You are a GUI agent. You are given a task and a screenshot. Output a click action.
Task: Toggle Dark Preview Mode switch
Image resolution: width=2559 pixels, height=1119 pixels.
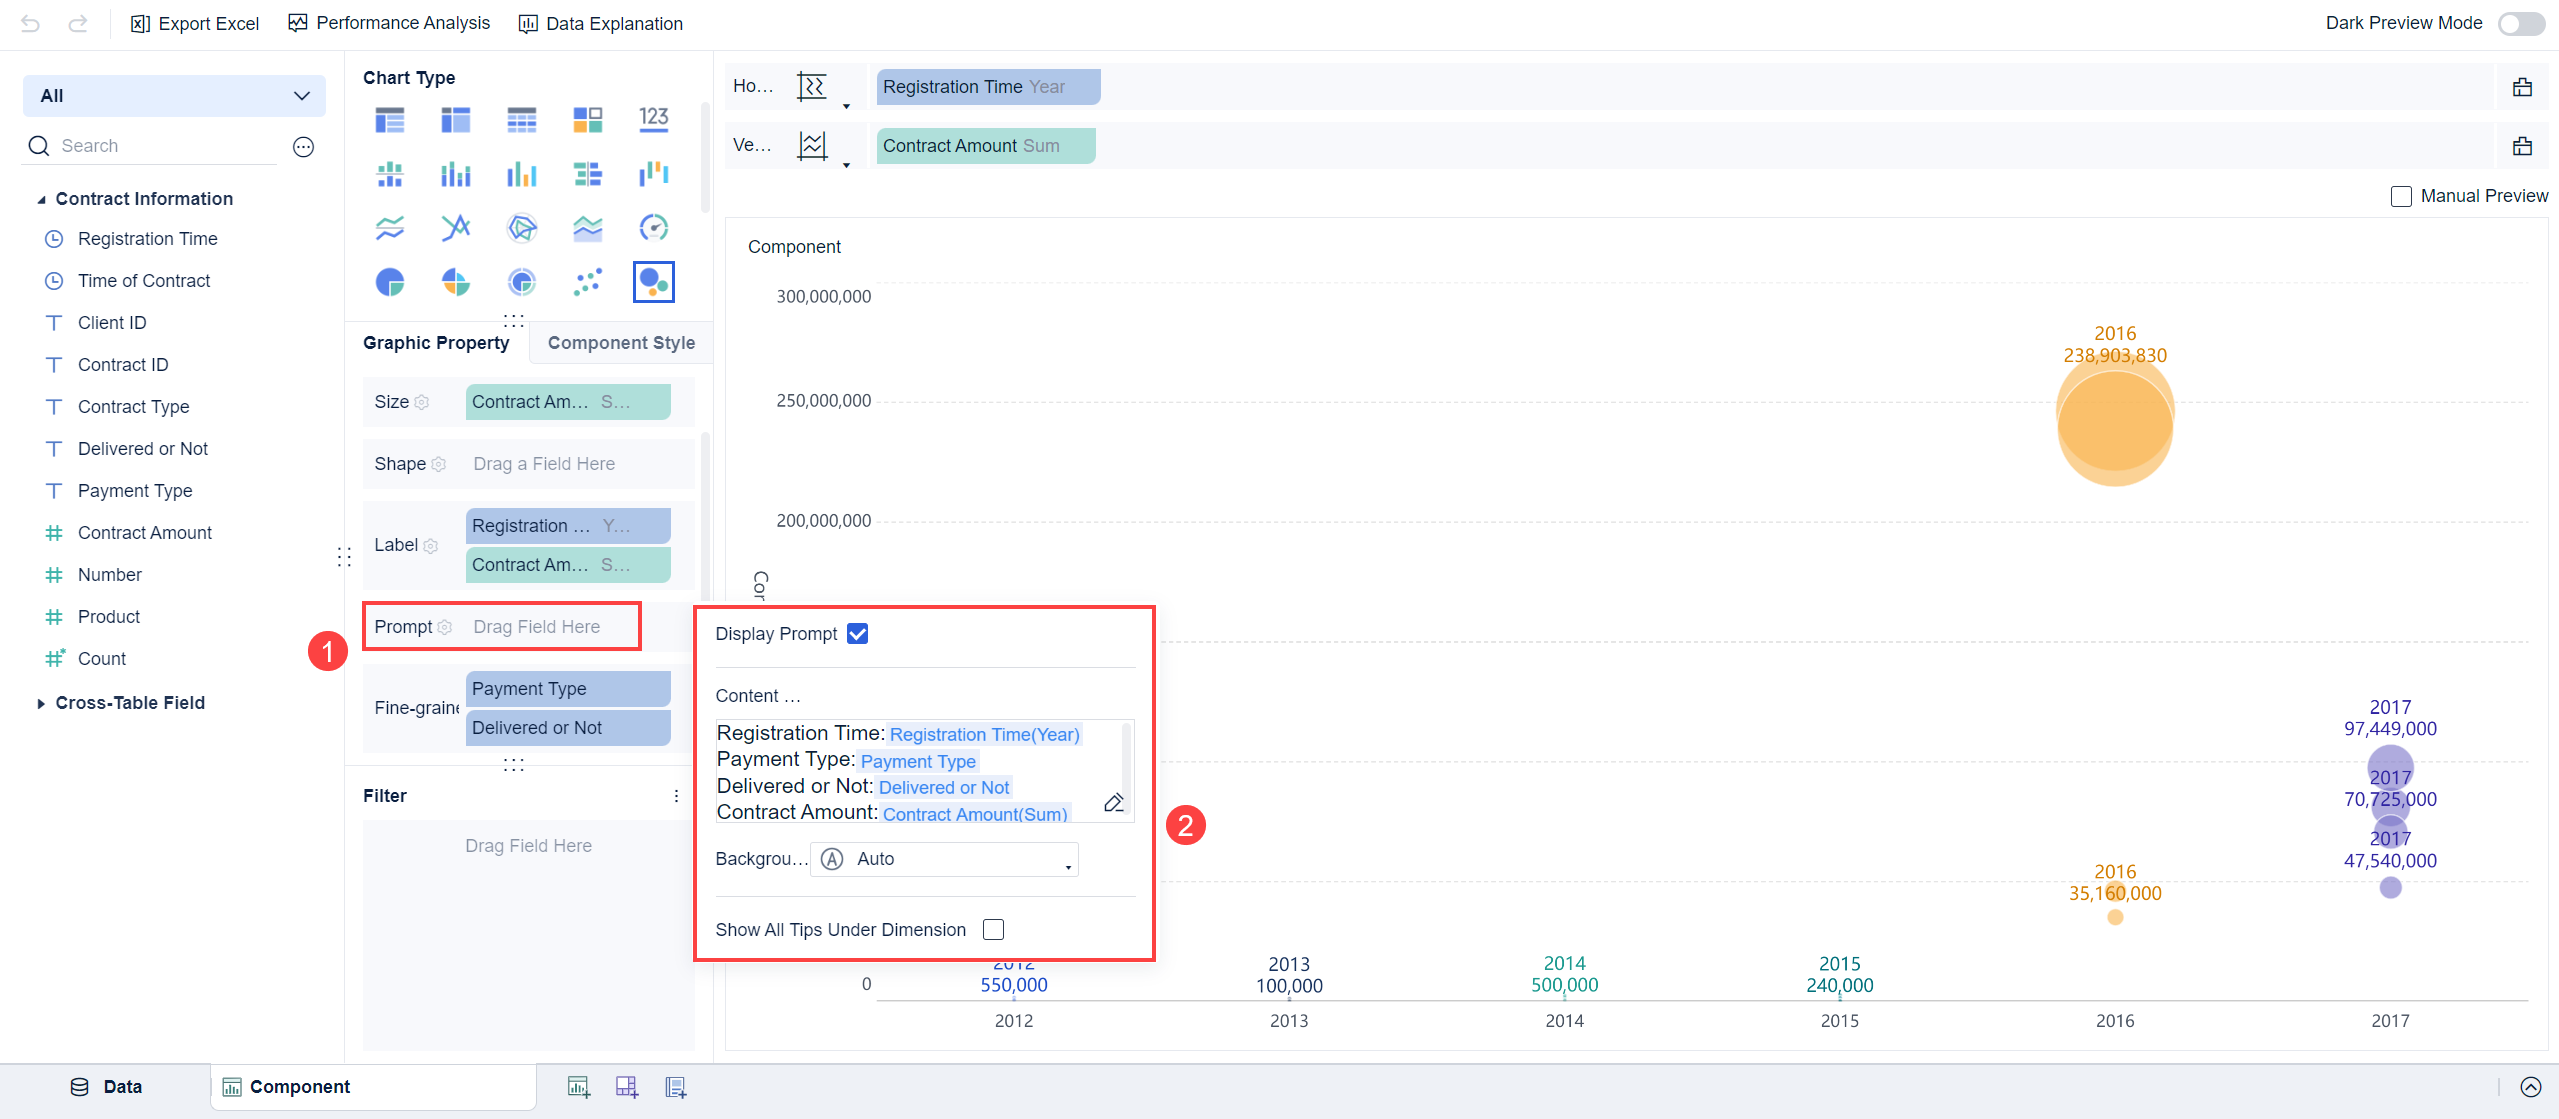coord(2520,23)
